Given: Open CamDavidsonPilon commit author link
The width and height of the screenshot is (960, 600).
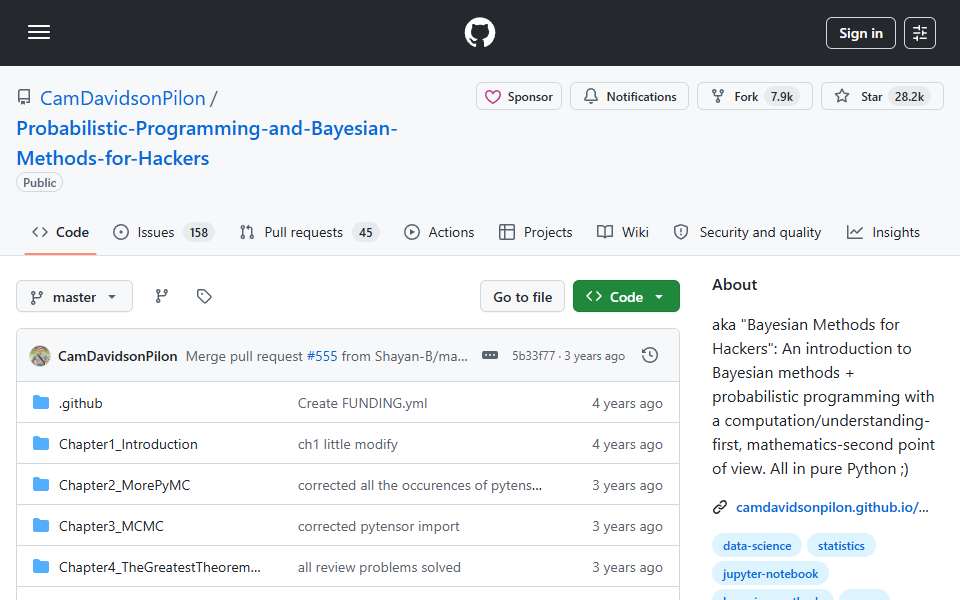Looking at the screenshot, I should click(x=118, y=356).
